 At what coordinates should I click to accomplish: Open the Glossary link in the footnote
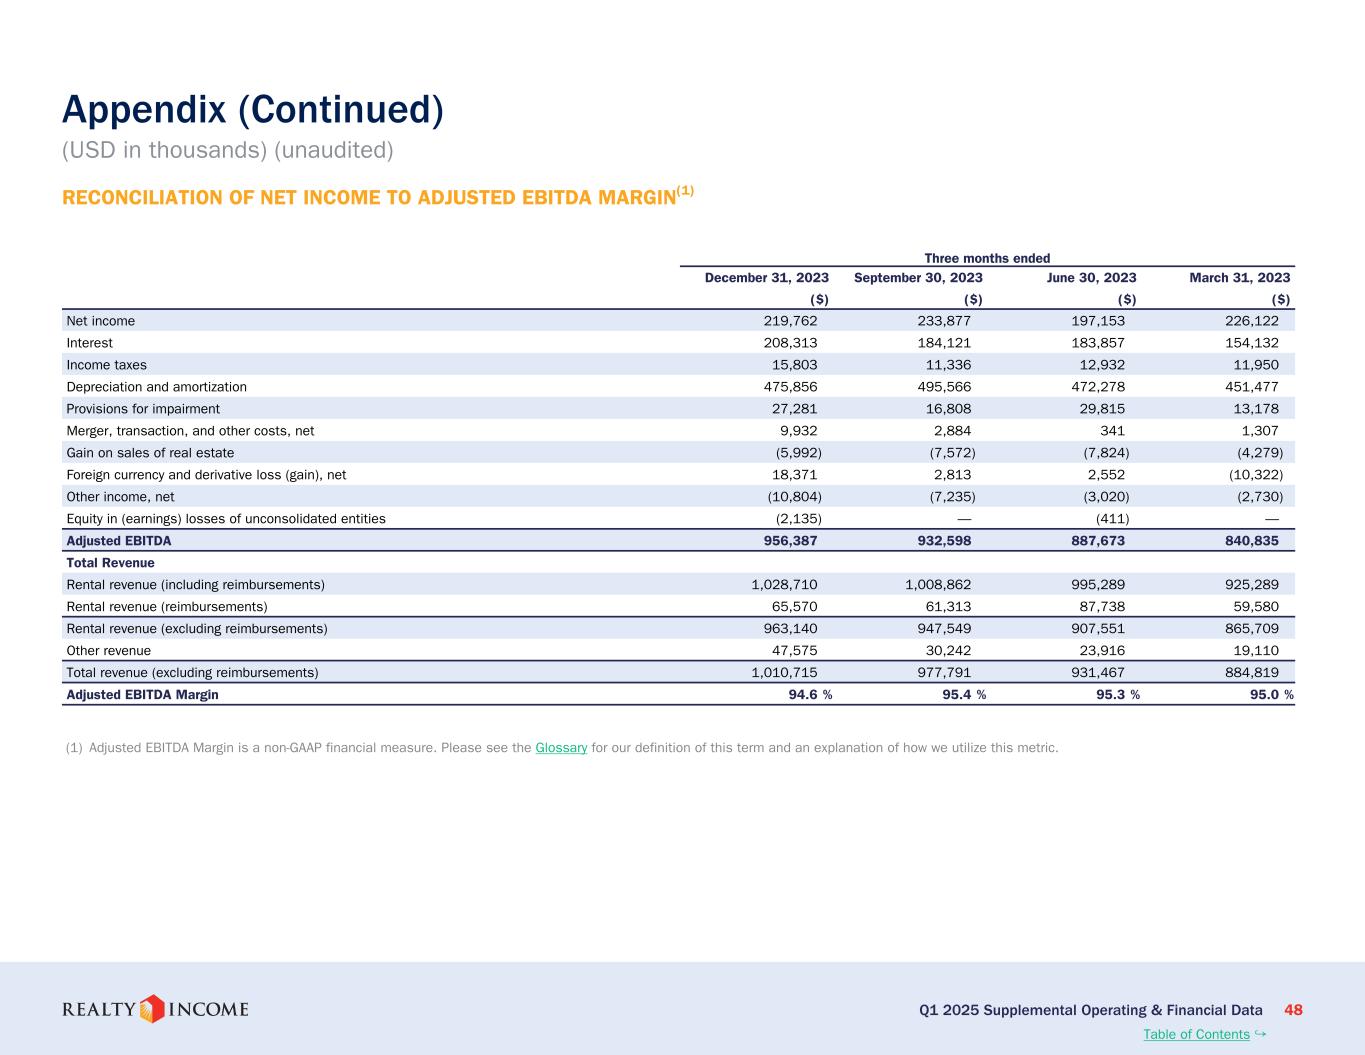click(561, 748)
